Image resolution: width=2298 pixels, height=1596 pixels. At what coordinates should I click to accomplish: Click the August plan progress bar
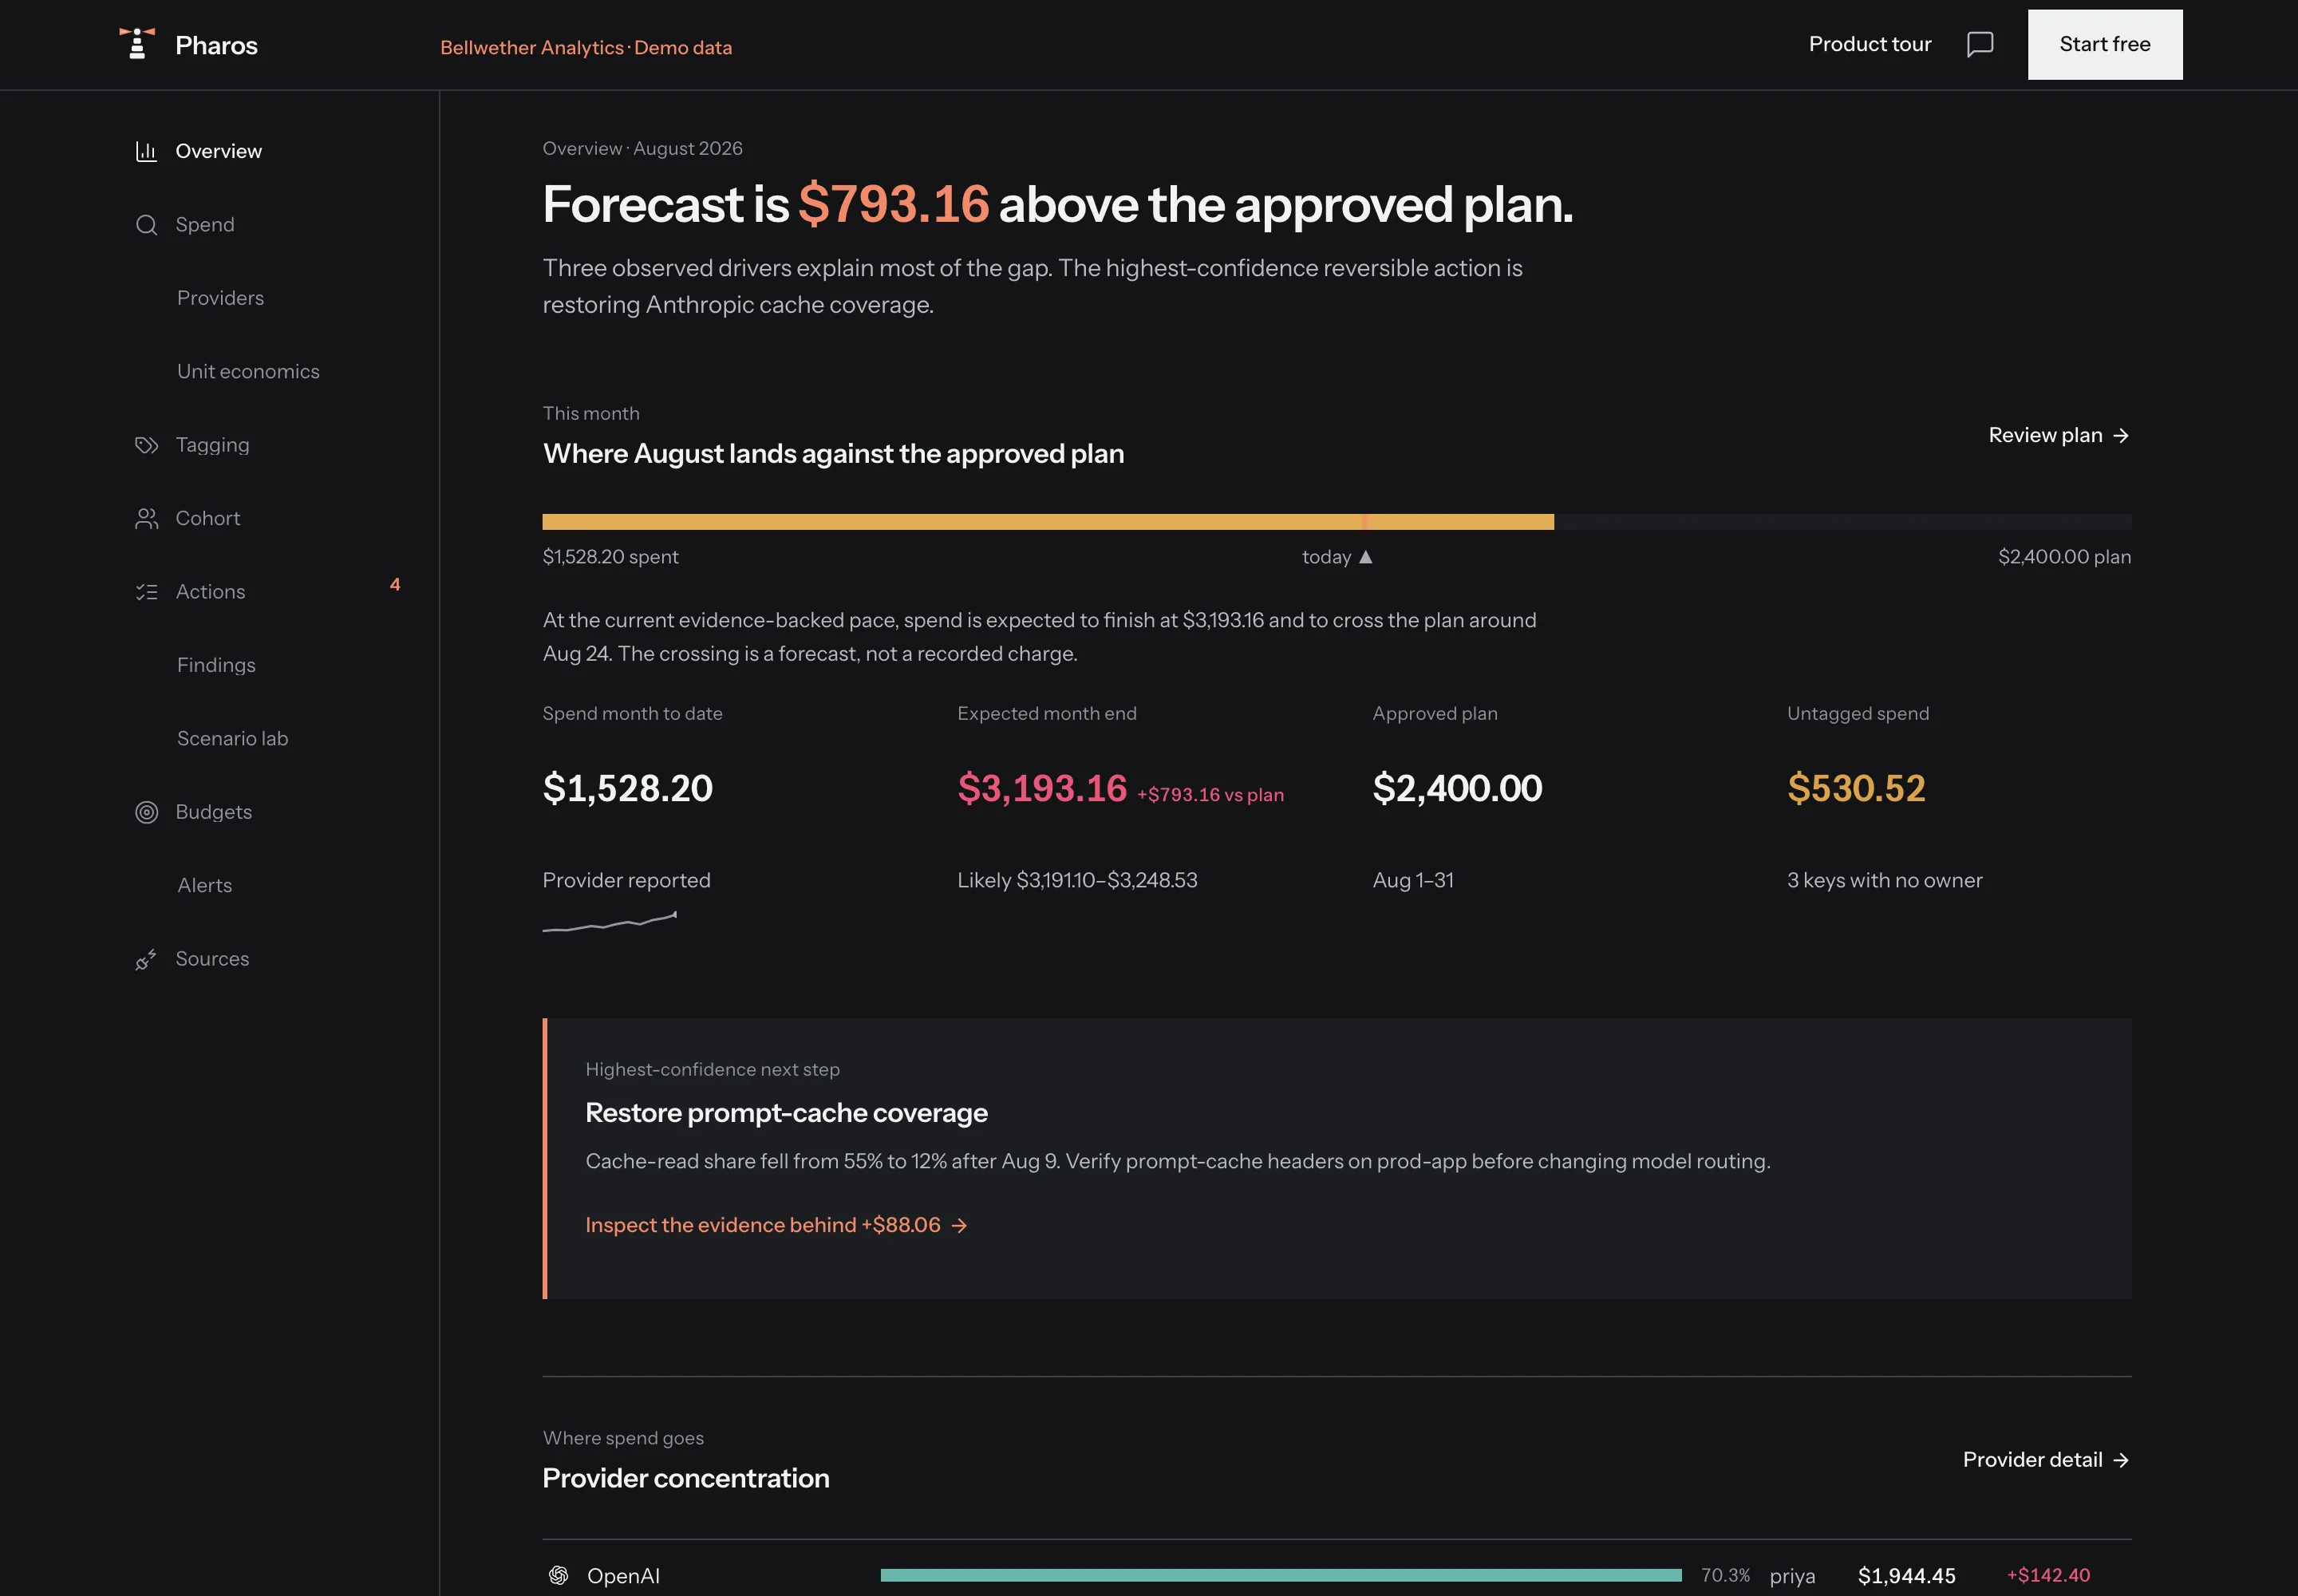point(1336,522)
